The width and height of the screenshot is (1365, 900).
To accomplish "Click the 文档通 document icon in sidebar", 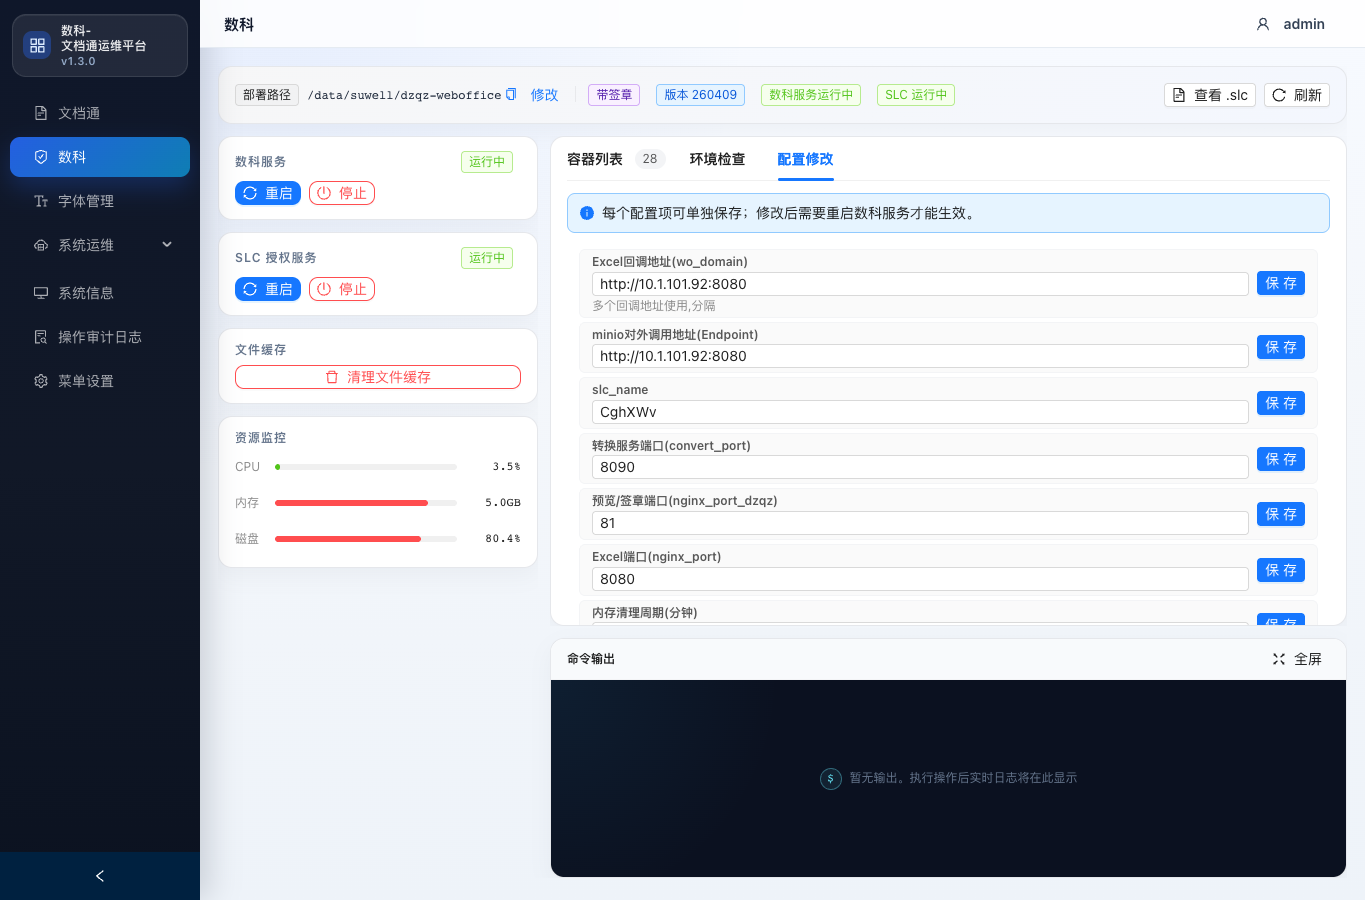I will pyautogui.click(x=41, y=113).
